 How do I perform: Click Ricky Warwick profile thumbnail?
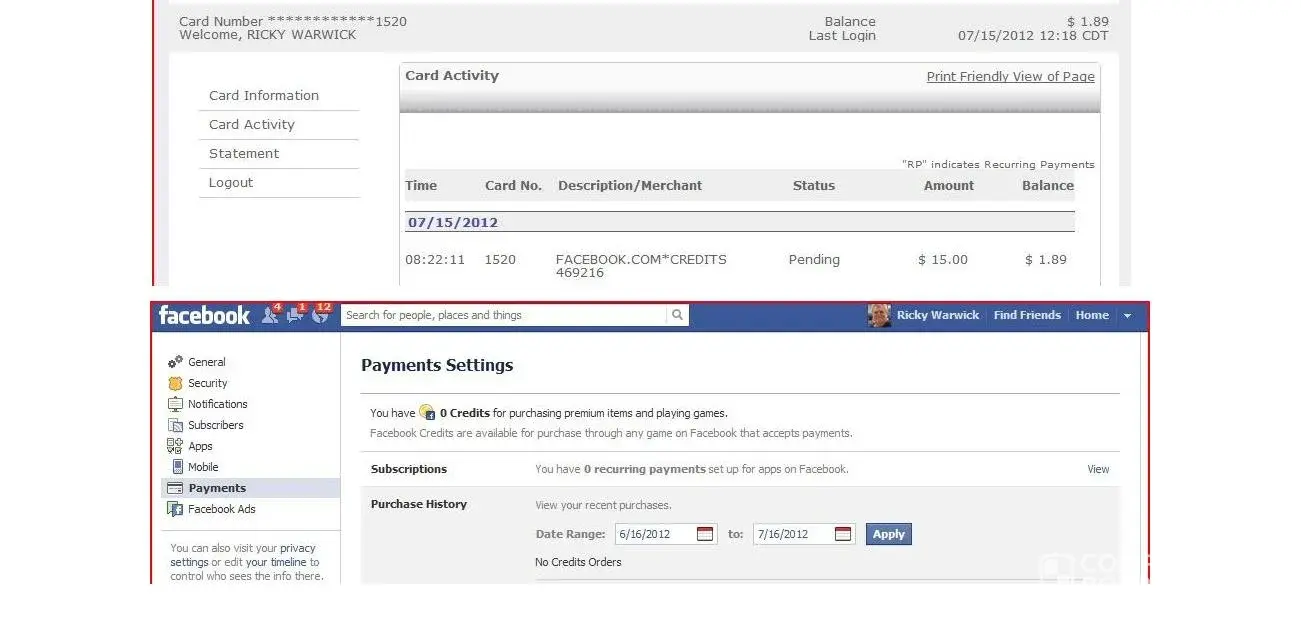click(879, 315)
